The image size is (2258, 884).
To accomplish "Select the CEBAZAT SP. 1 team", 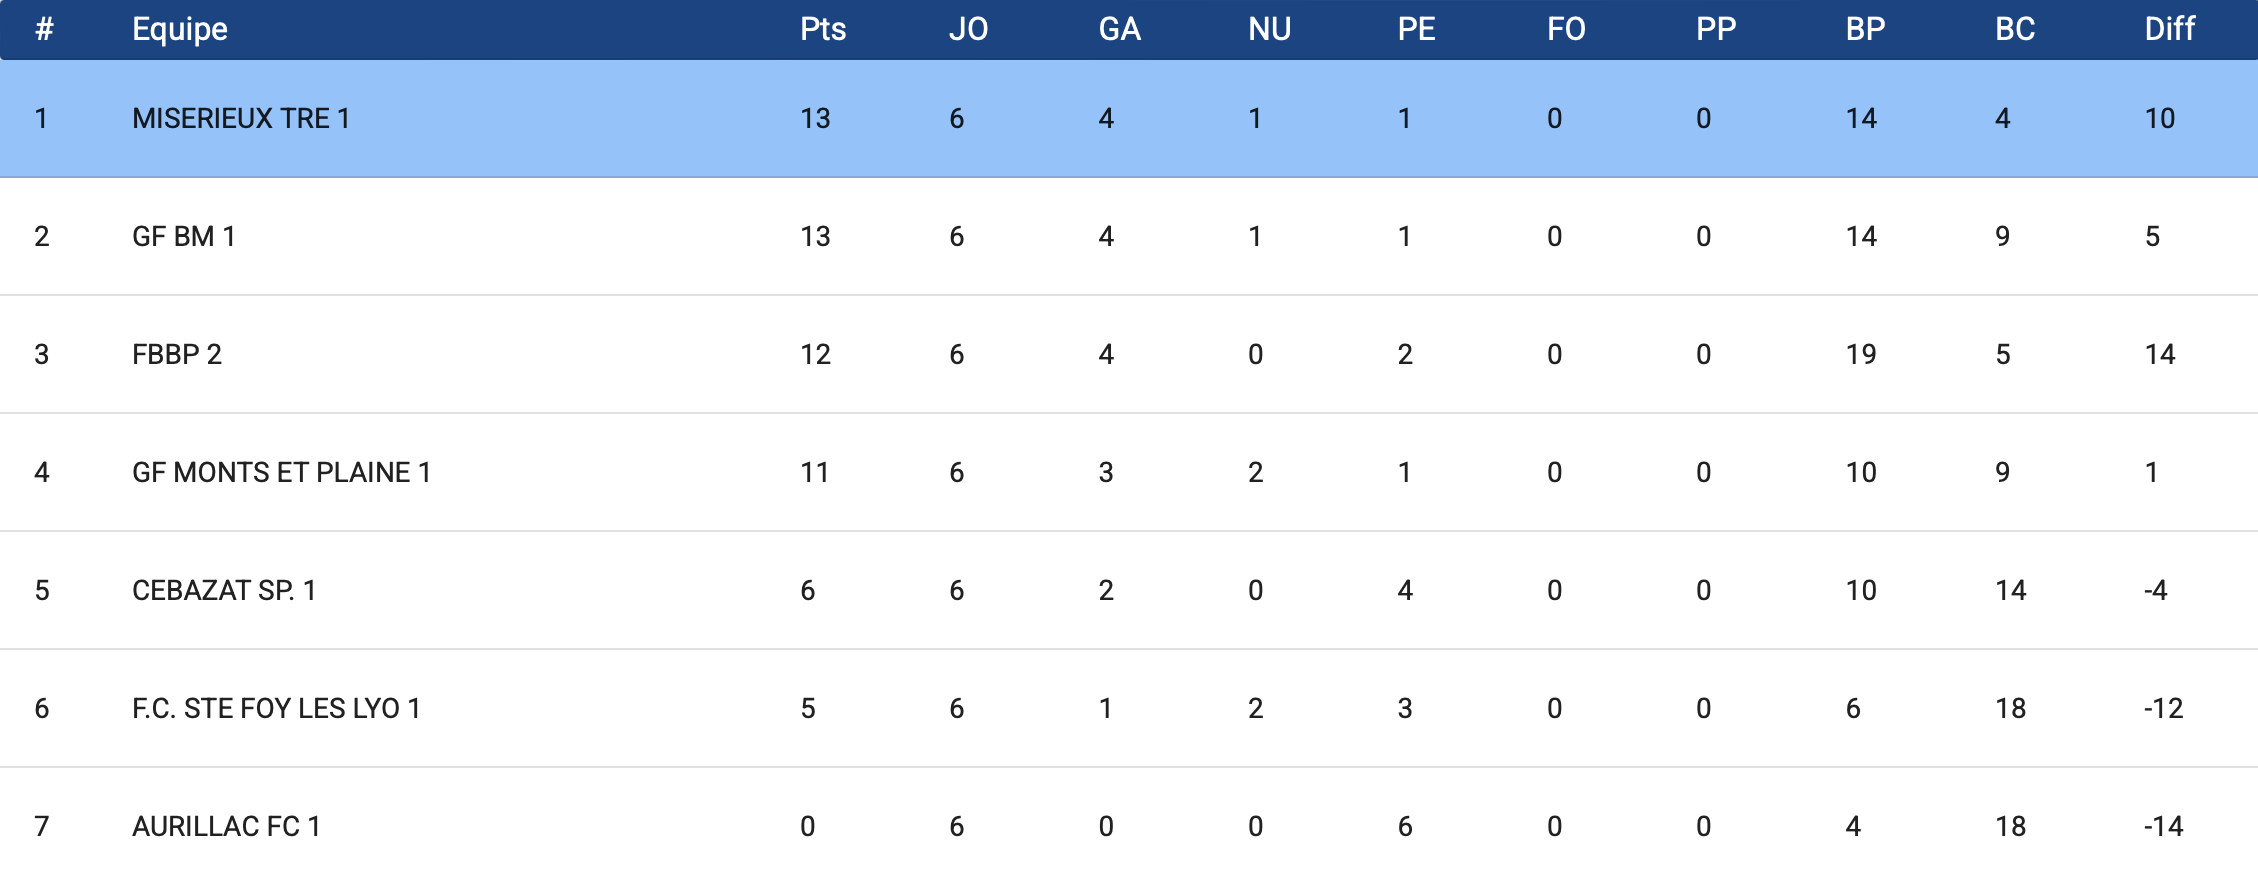I will point(224,591).
